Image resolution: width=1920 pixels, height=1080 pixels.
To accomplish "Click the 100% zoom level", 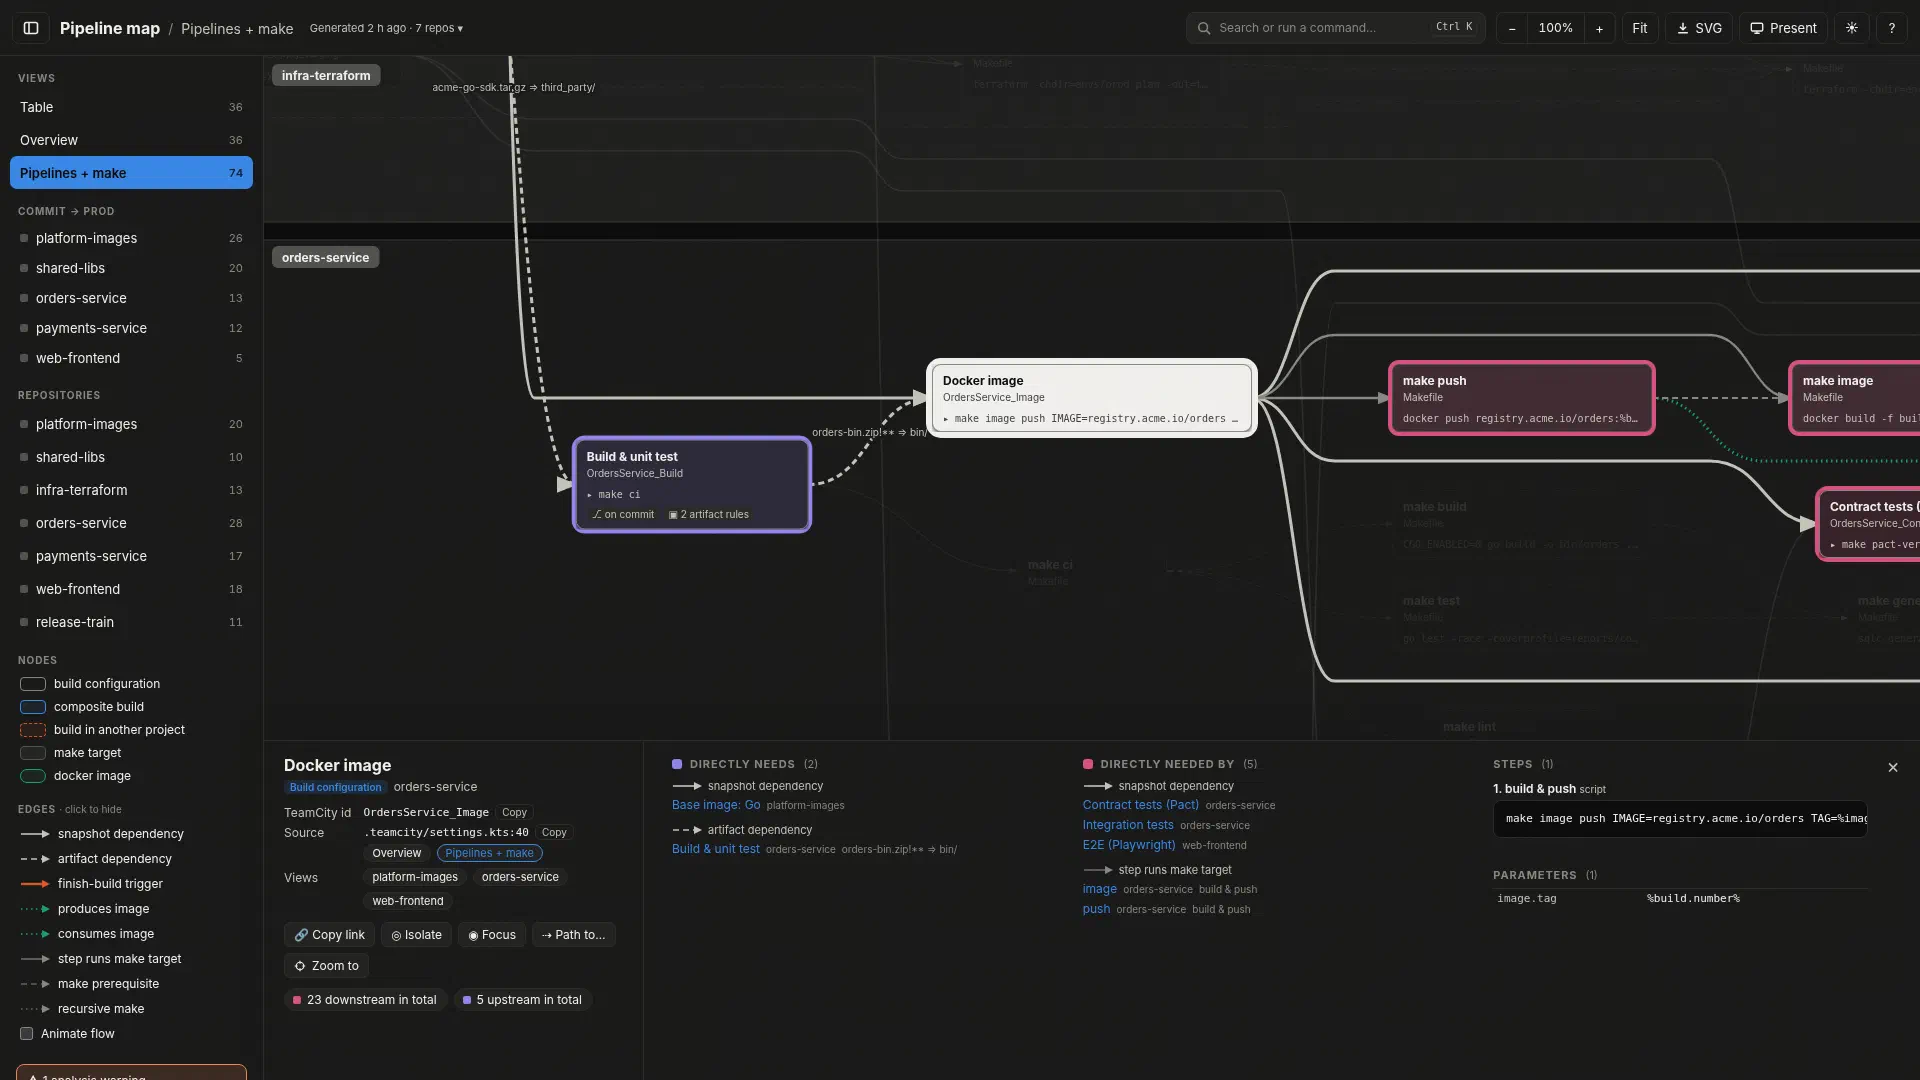I will pyautogui.click(x=1555, y=28).
